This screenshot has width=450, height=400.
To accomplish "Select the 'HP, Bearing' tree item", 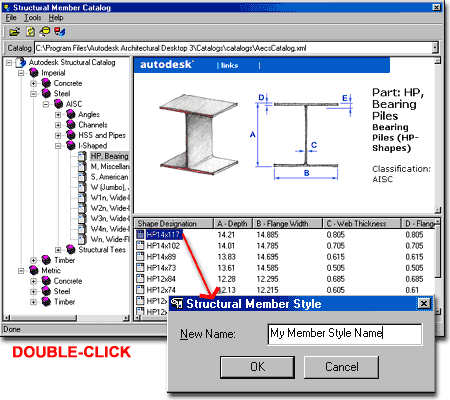I will click(x=109, y=156).
